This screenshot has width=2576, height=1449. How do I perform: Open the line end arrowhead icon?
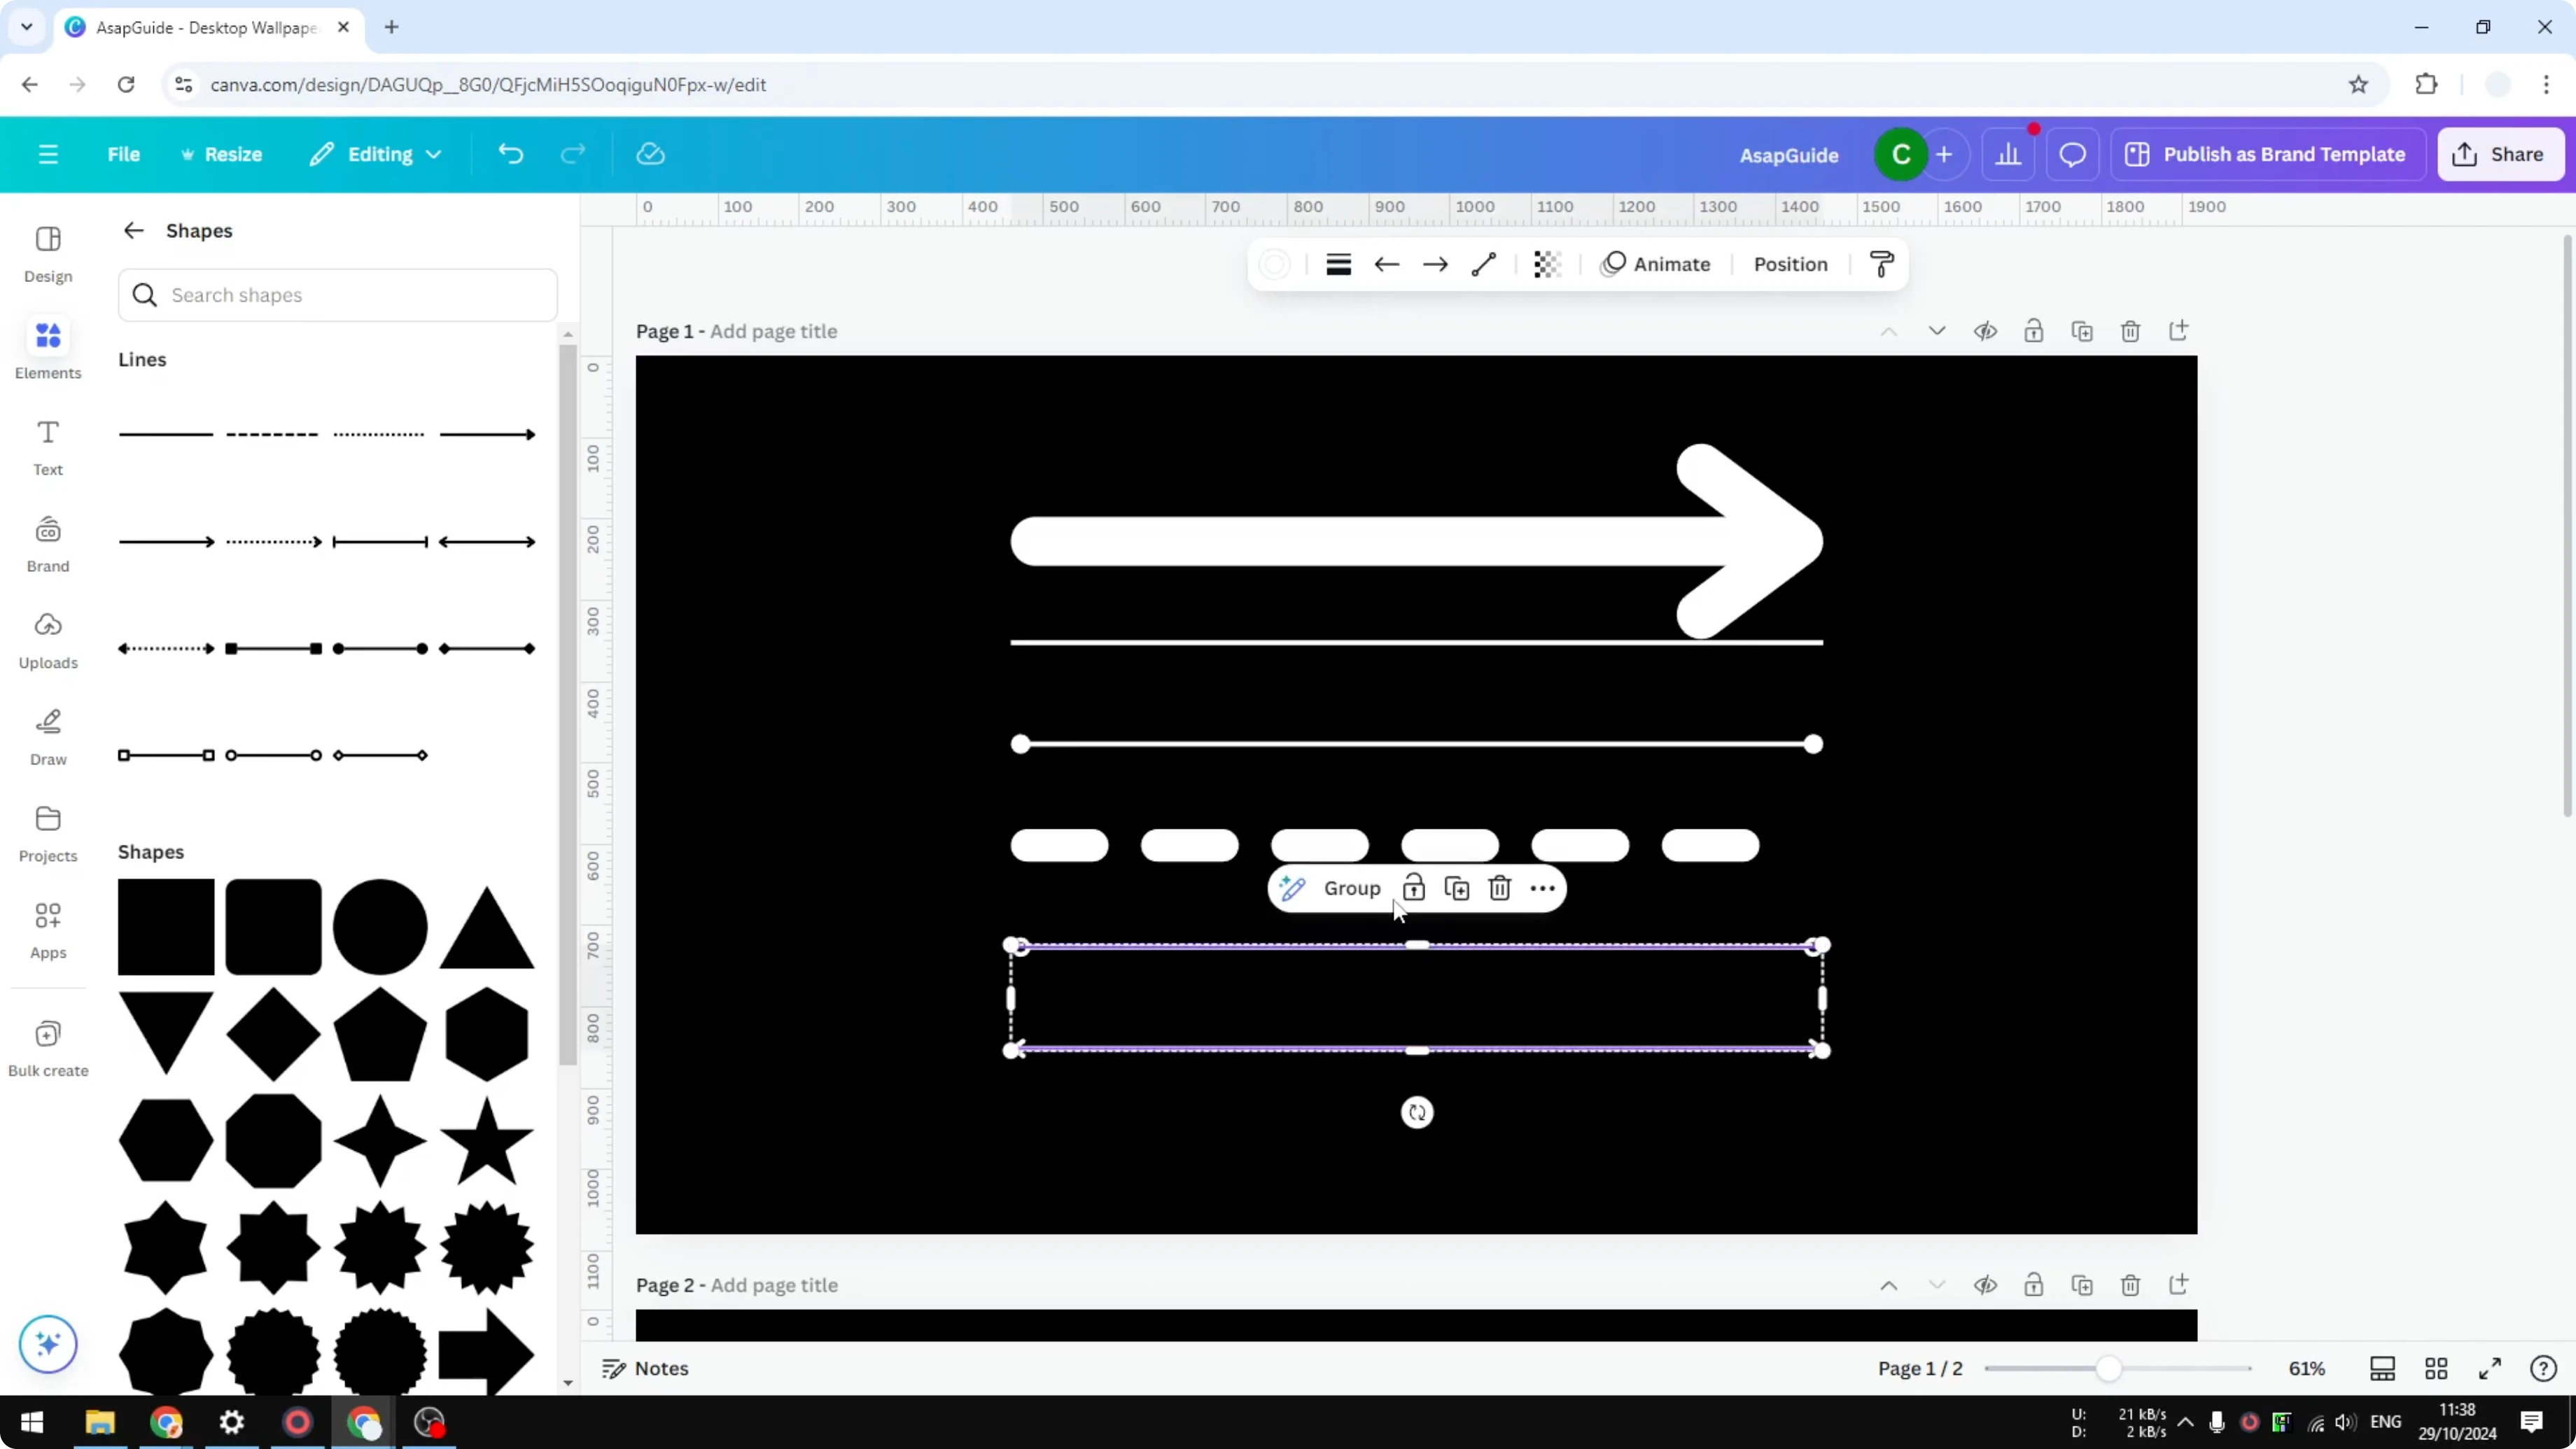click(1435, 264)
